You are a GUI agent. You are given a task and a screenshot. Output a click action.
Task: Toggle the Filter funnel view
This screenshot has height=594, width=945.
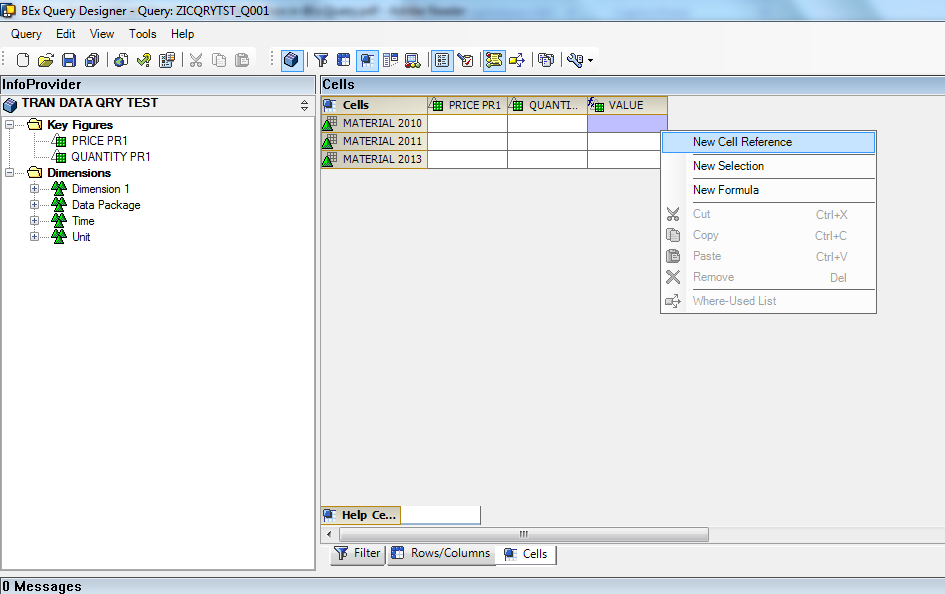click(x=321, y=60)
